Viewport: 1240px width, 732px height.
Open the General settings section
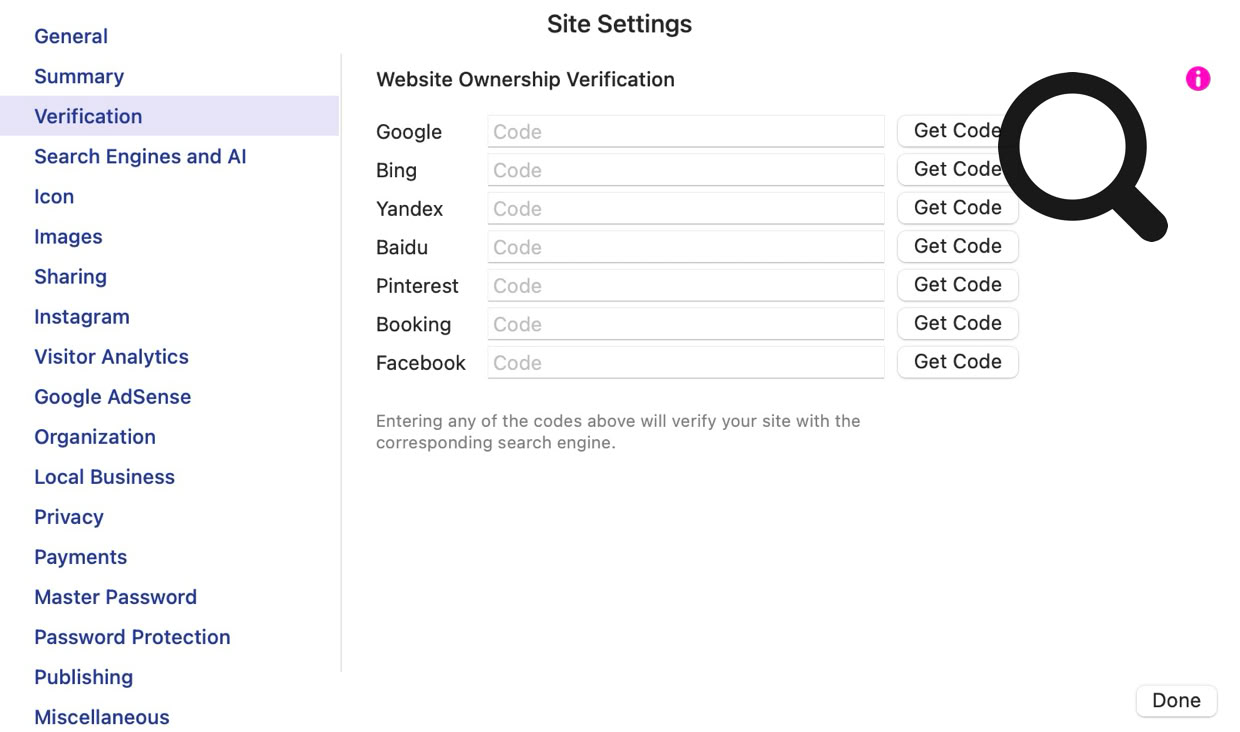(x=71, y=36)
